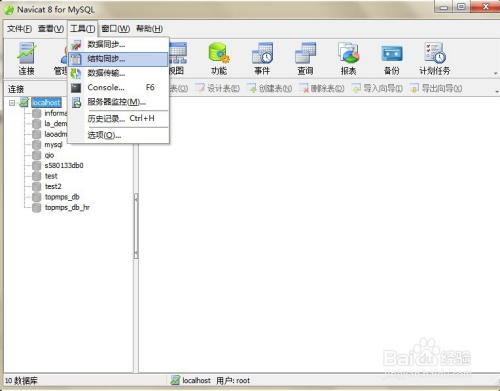Open Console... from Tools menu
The width and height of the screenshot is (500, 391).
click(118, 88)
